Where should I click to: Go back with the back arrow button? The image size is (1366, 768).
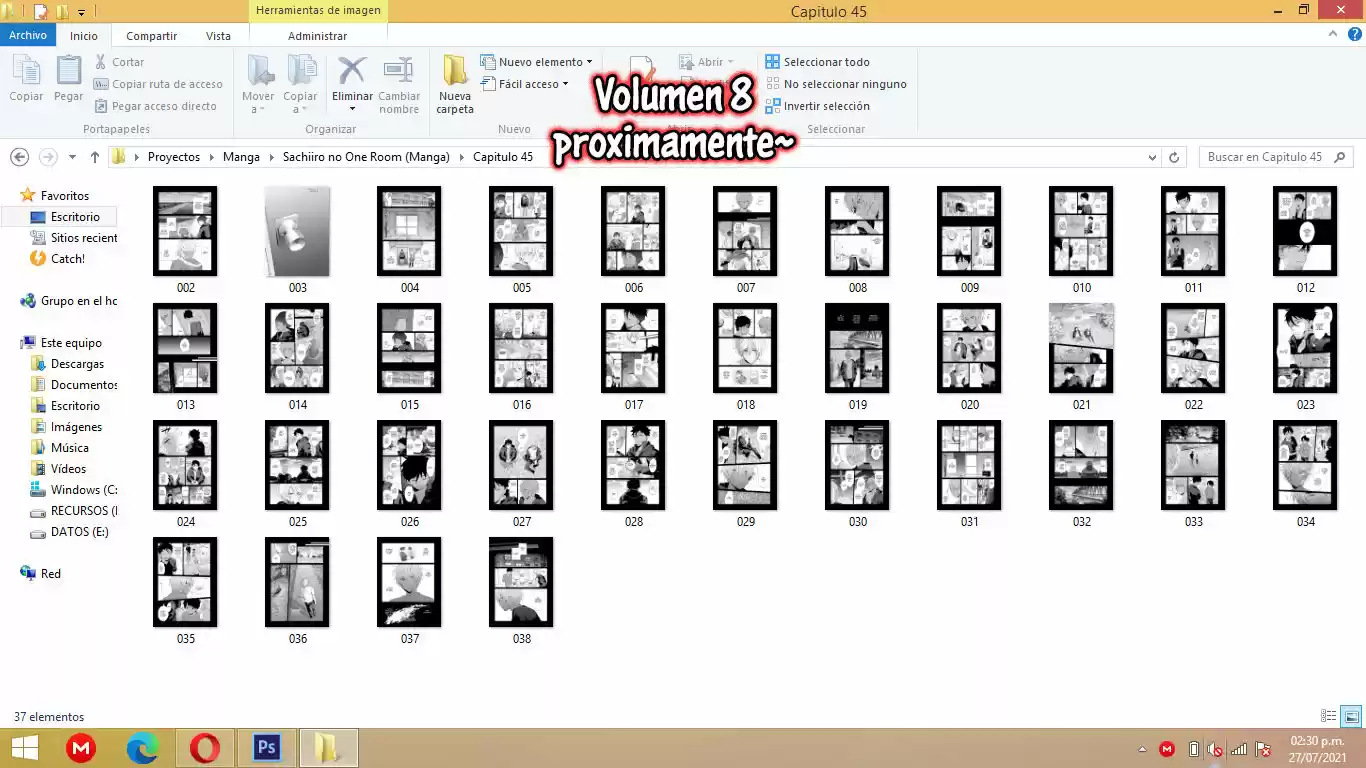[x=19, y=157]
